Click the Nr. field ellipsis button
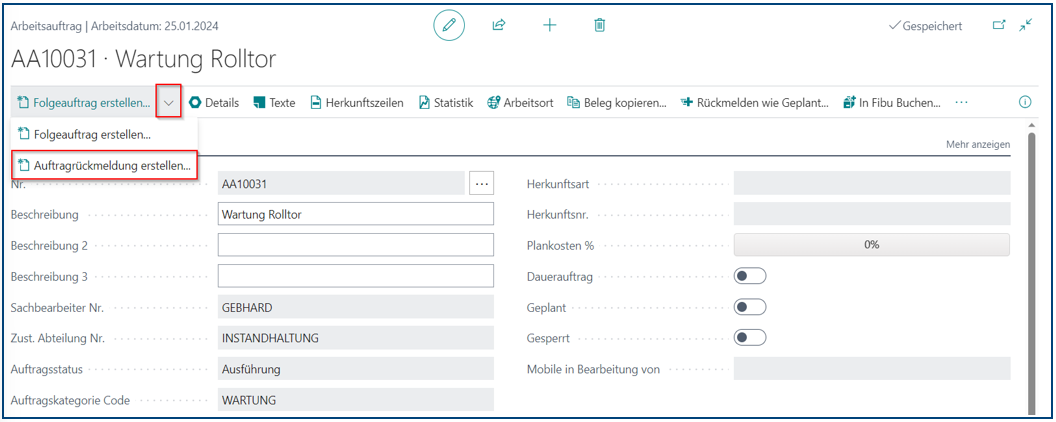Image resolution: width=1056 pixels, height=422 pixels. click(x=481, y=183)
